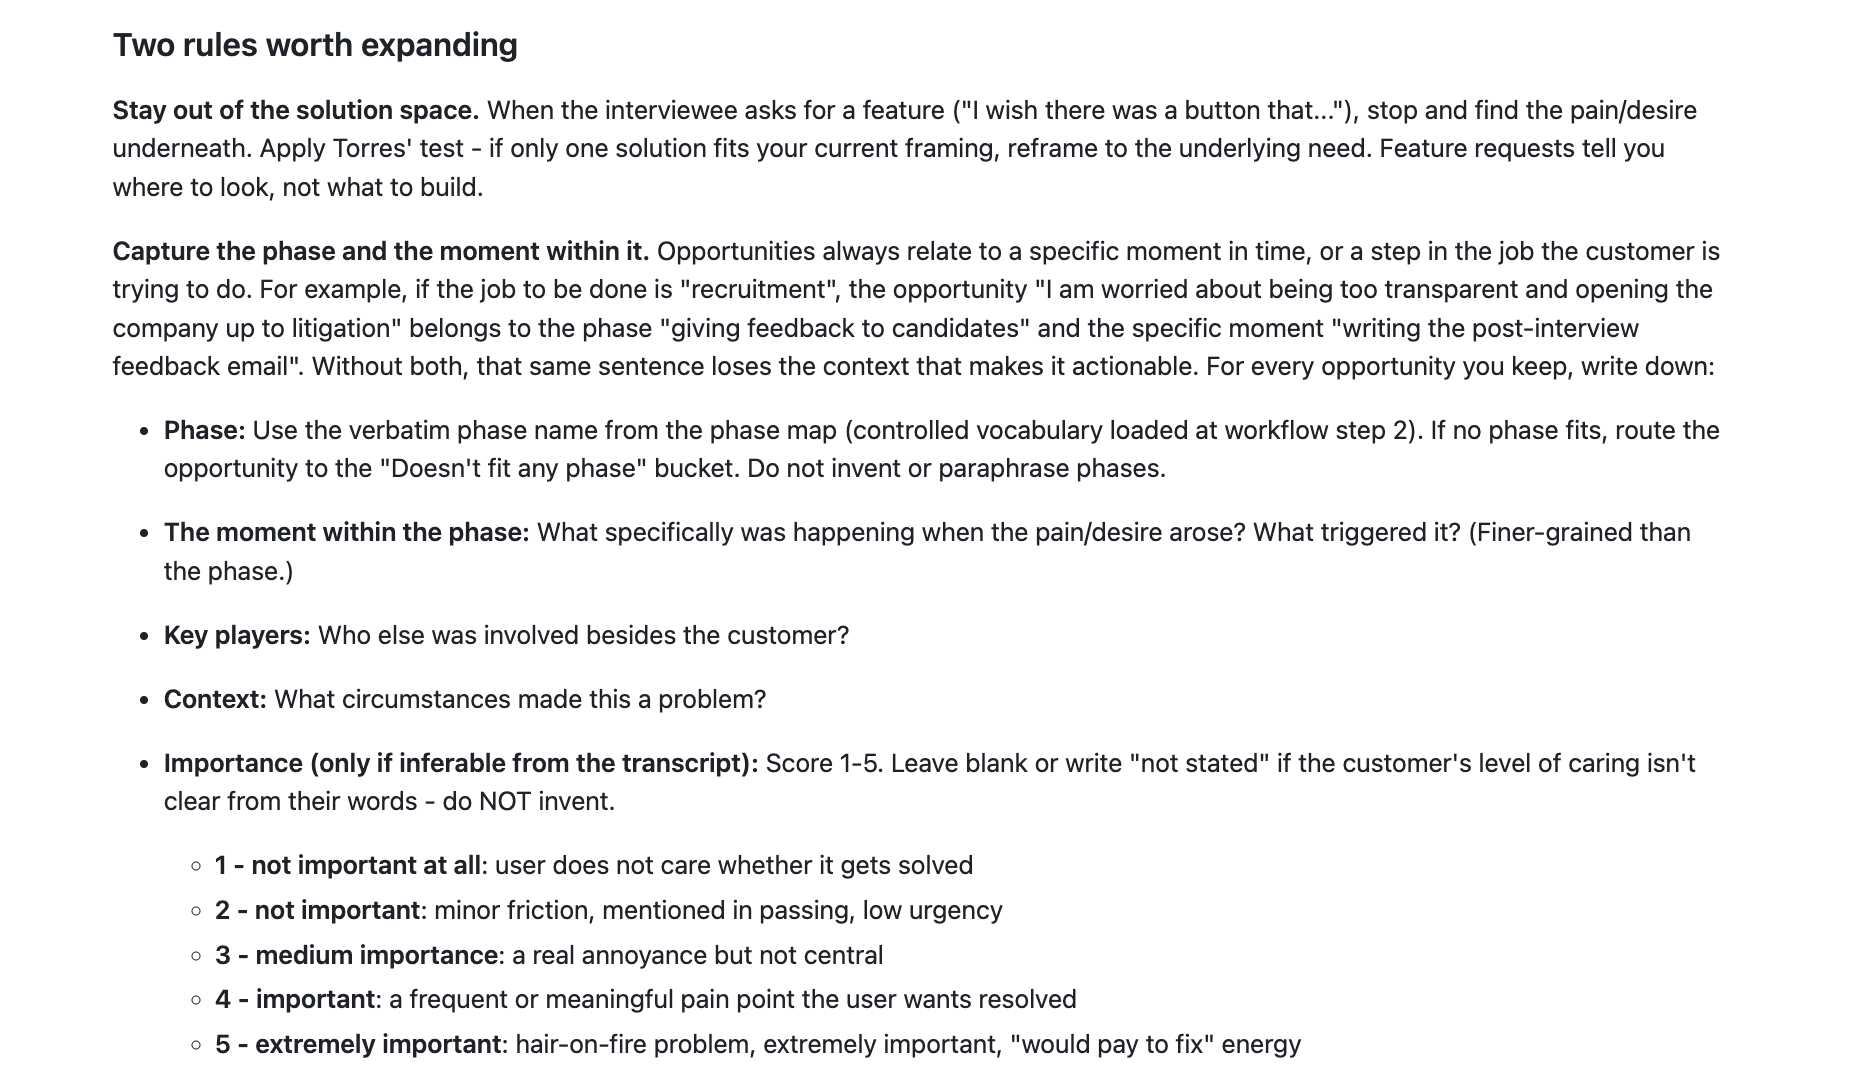
Task: Click the bold "Context:" label
Action: tap(215, 699)
